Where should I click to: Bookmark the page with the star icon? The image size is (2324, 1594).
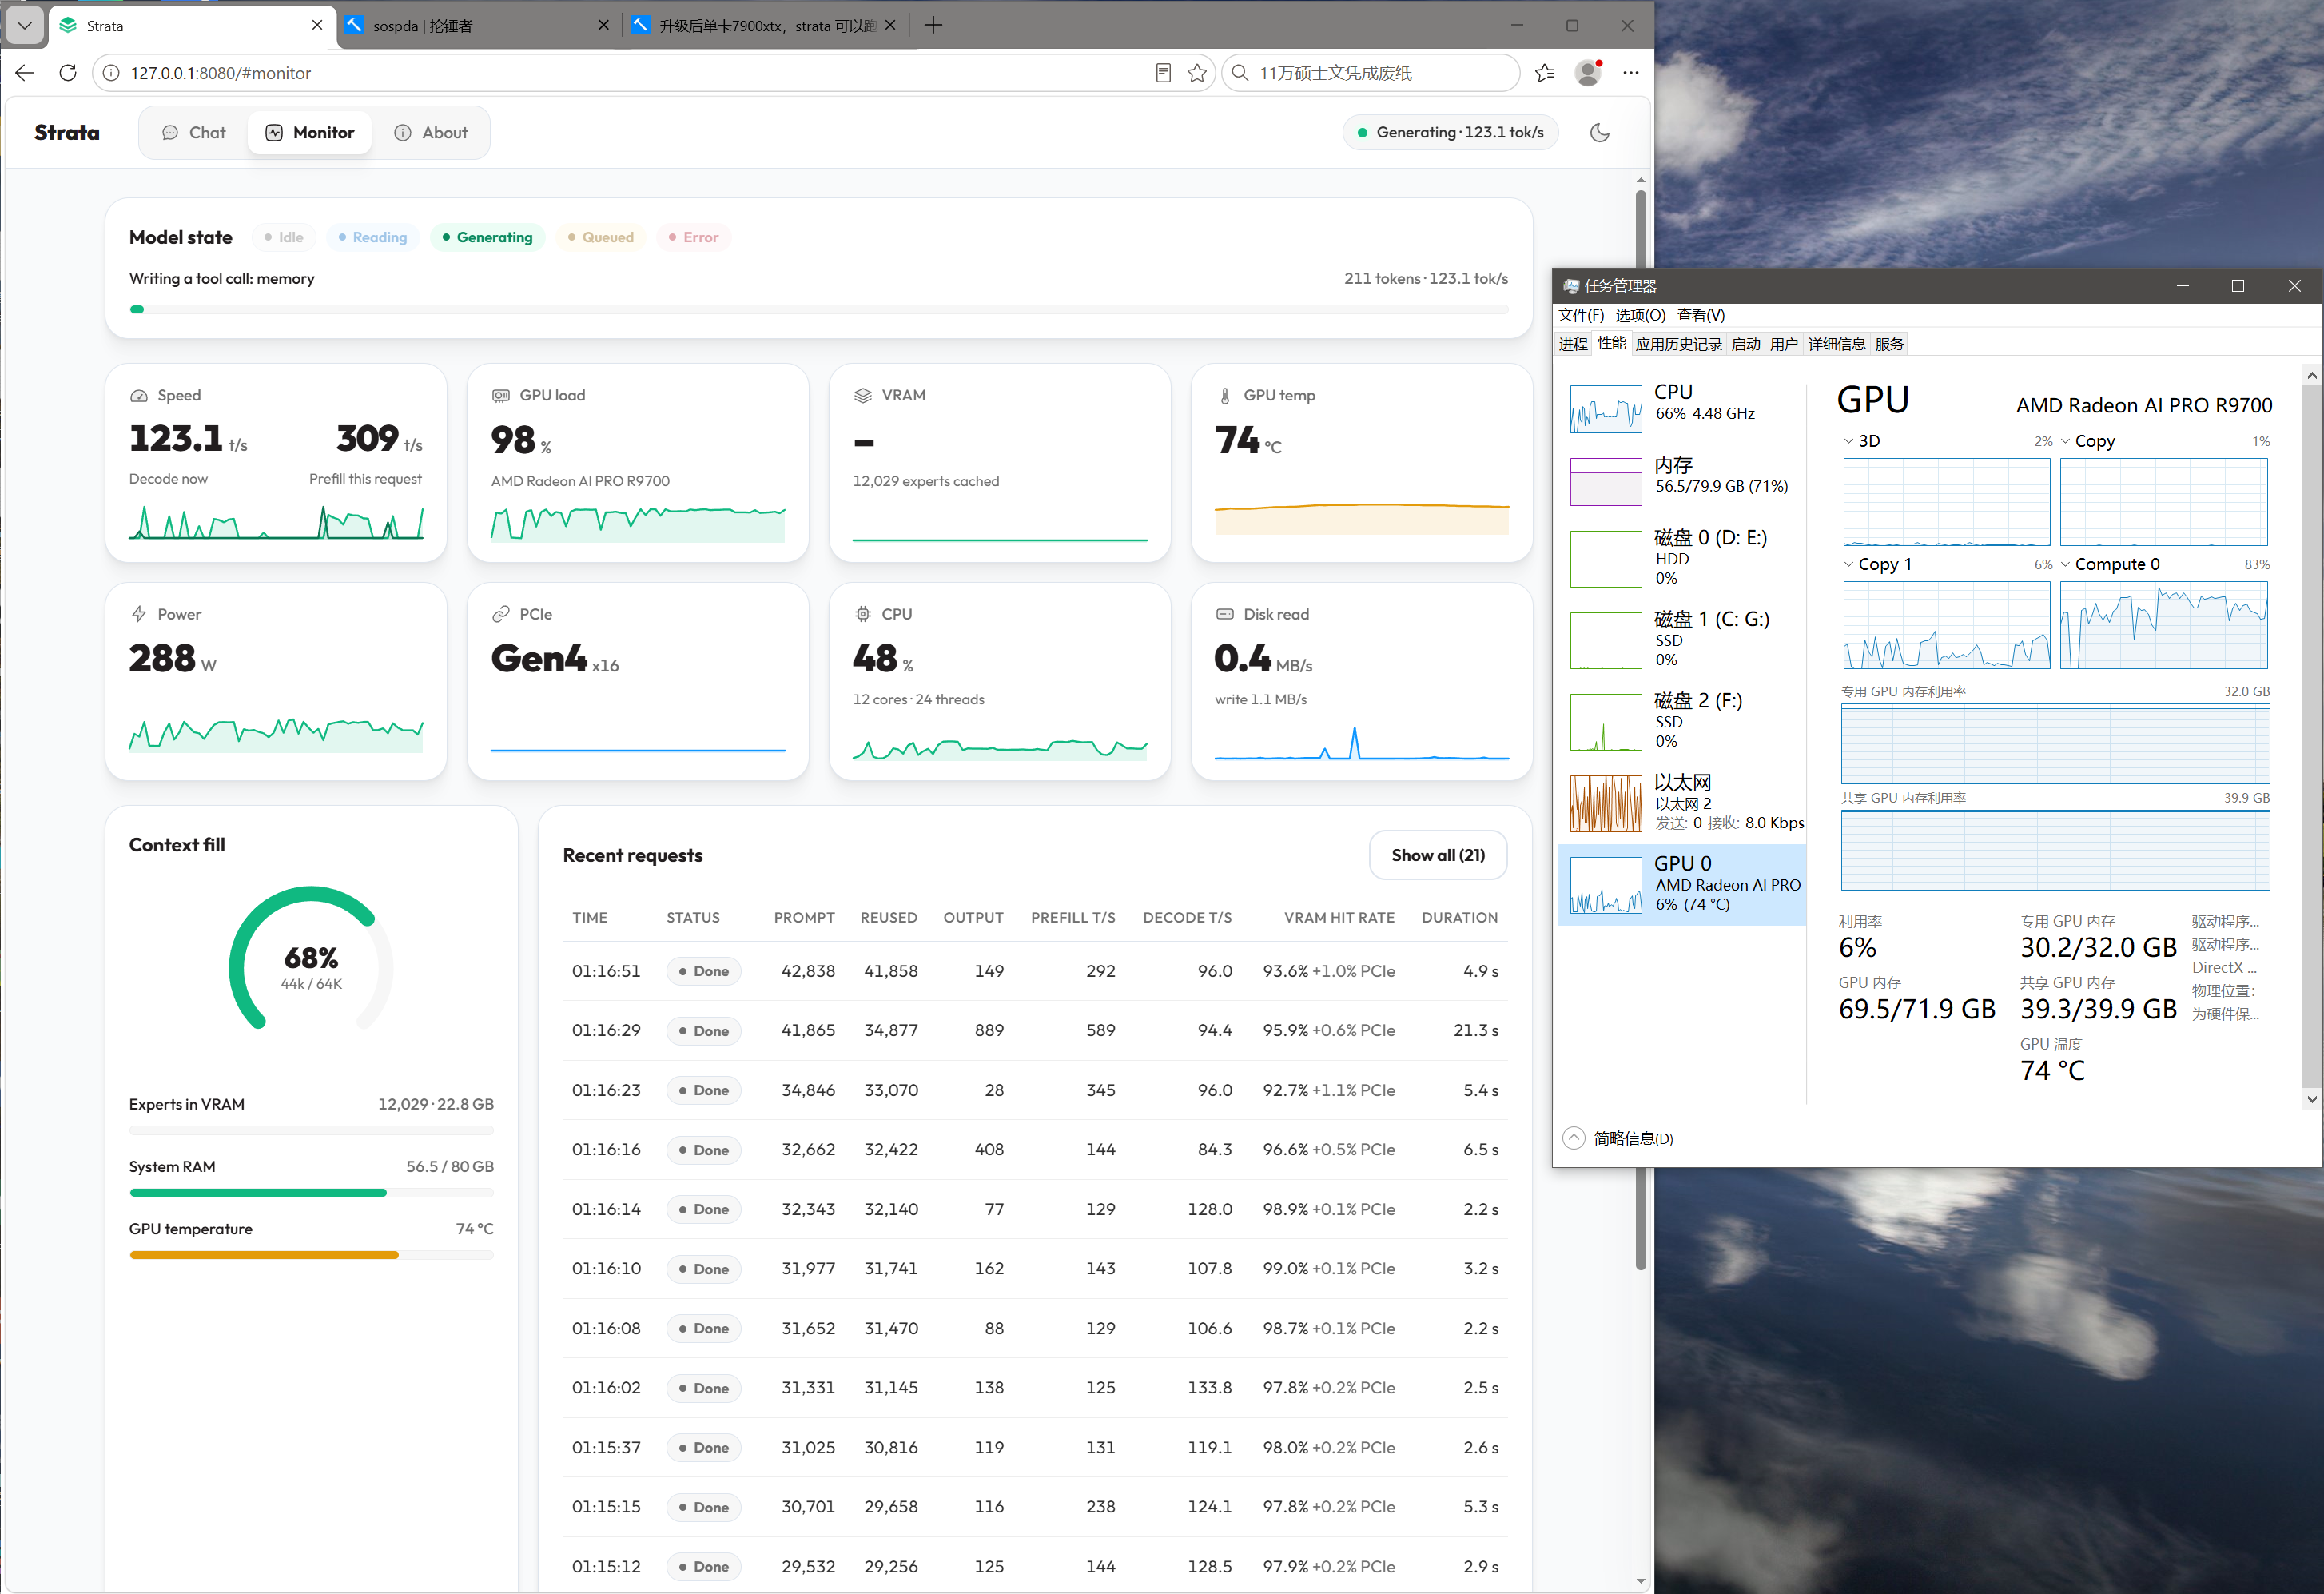coord(1197,73)
